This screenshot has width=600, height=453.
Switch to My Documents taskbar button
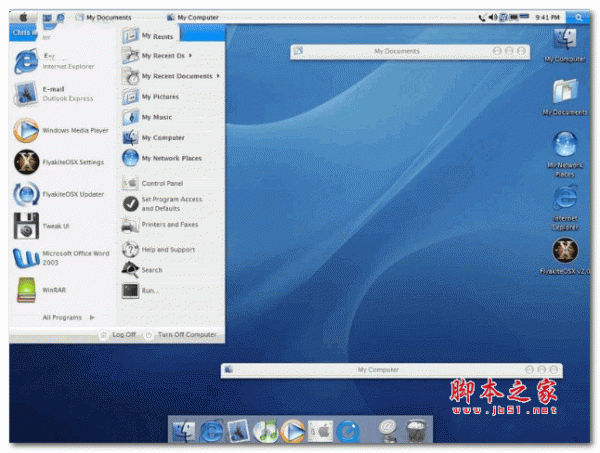103,17
